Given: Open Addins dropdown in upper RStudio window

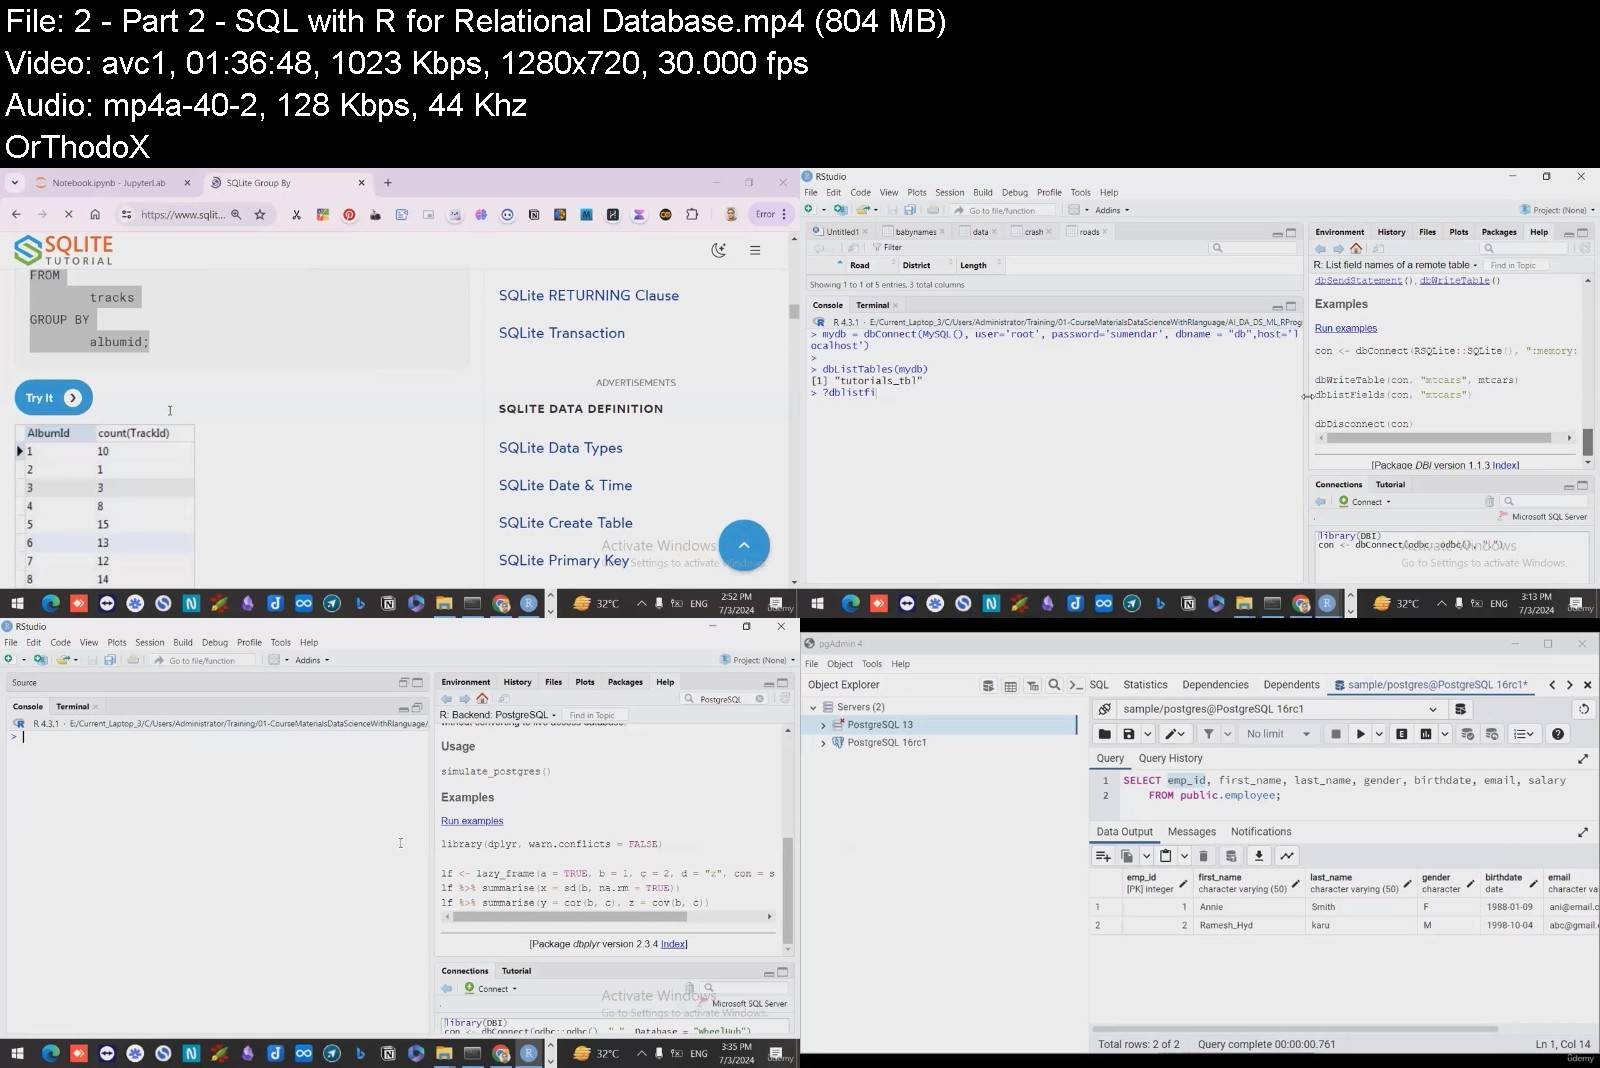Looking at the screenshot, I should (x=1112, y=210).
